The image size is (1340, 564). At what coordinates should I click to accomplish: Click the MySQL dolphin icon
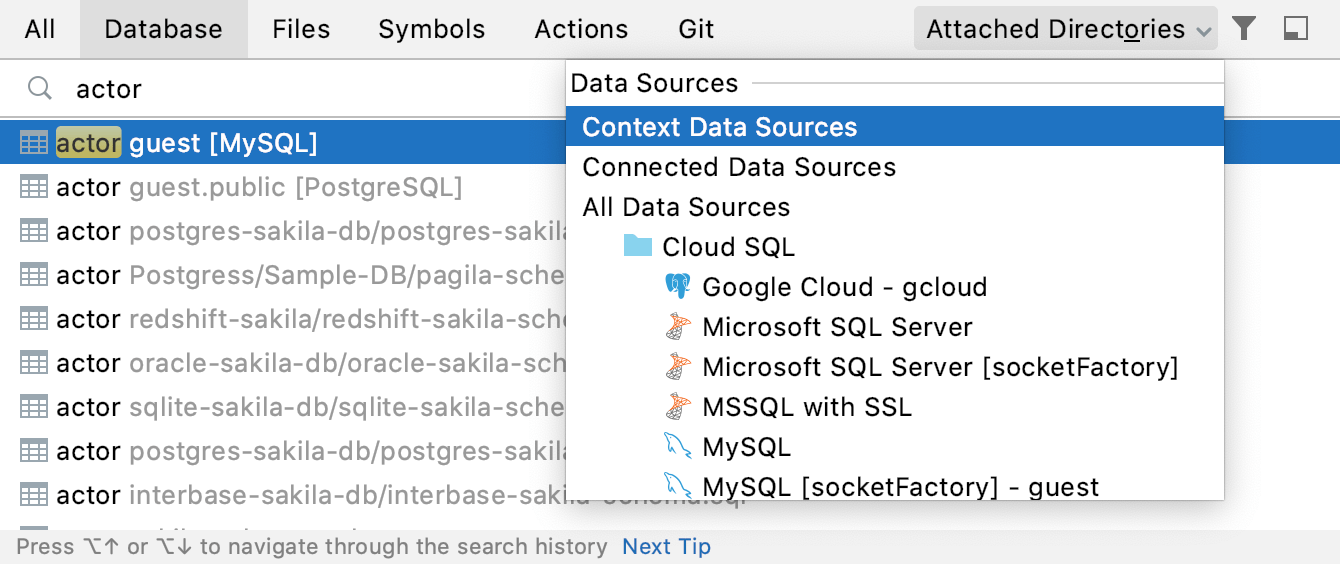click(x=678, y=447)
